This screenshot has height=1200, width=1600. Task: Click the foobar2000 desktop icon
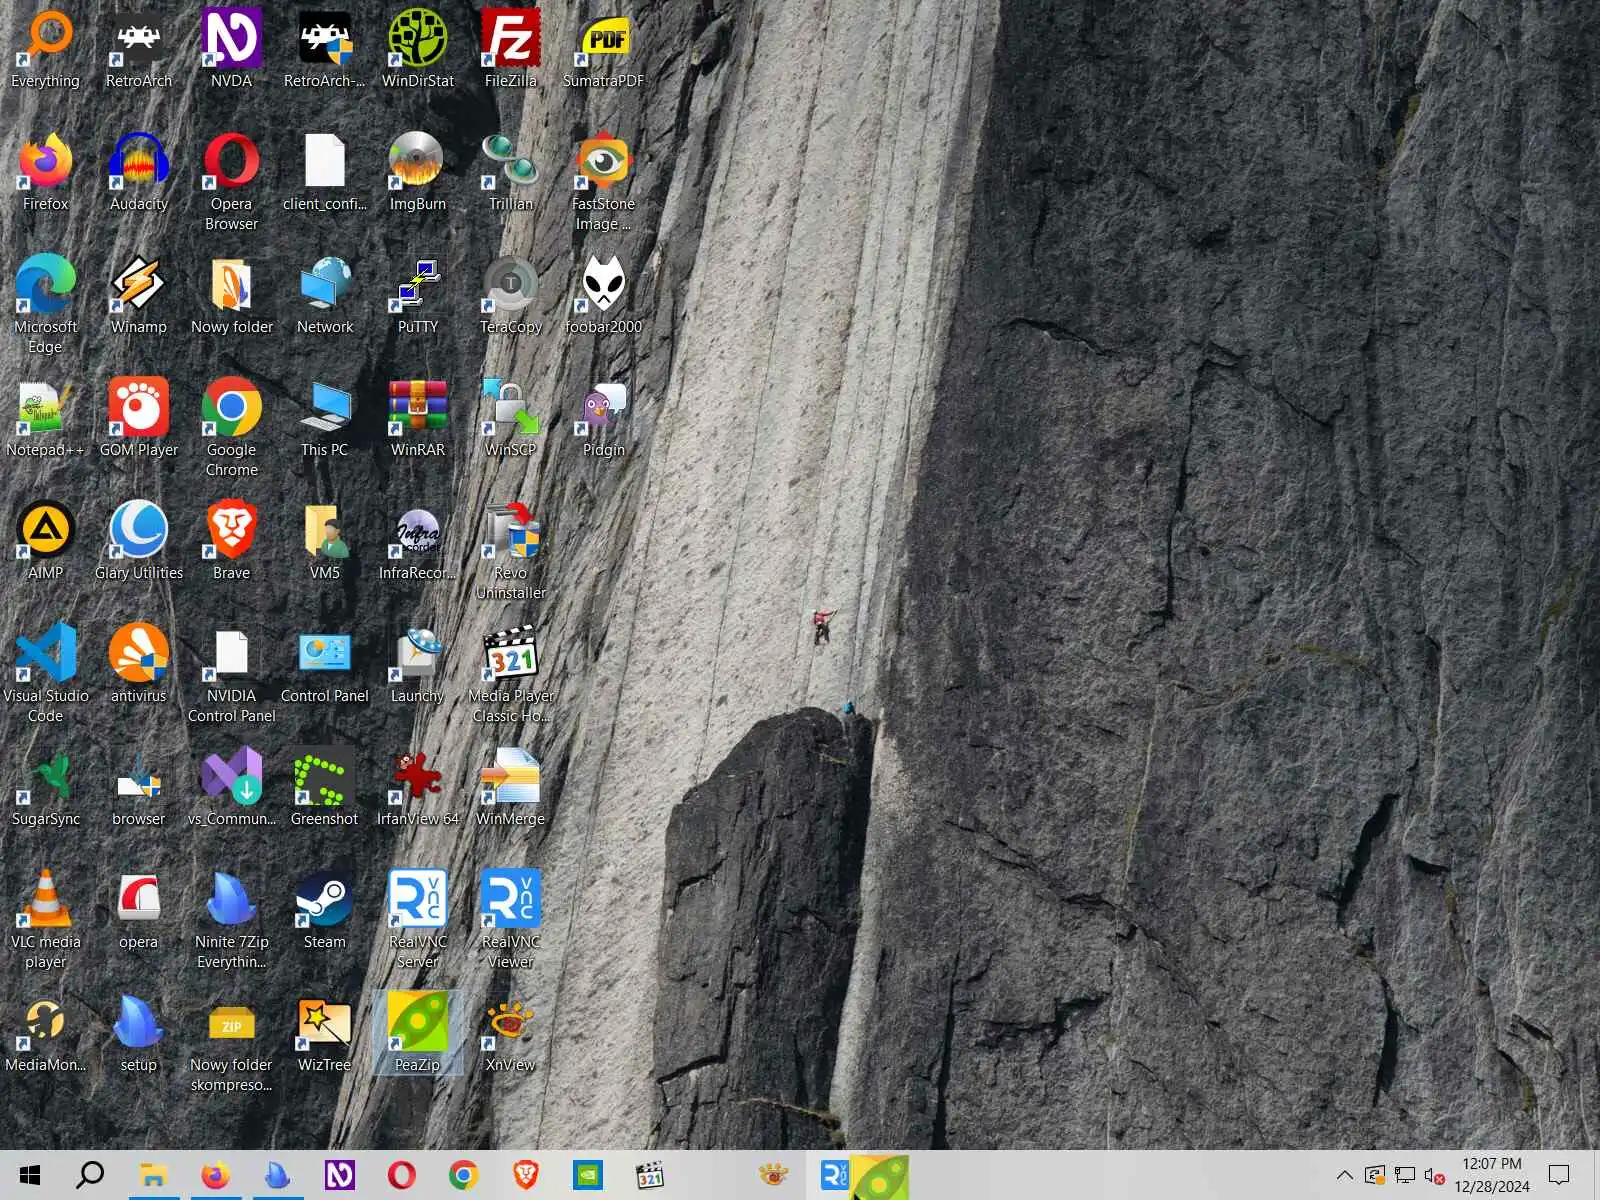pos(604,294)
